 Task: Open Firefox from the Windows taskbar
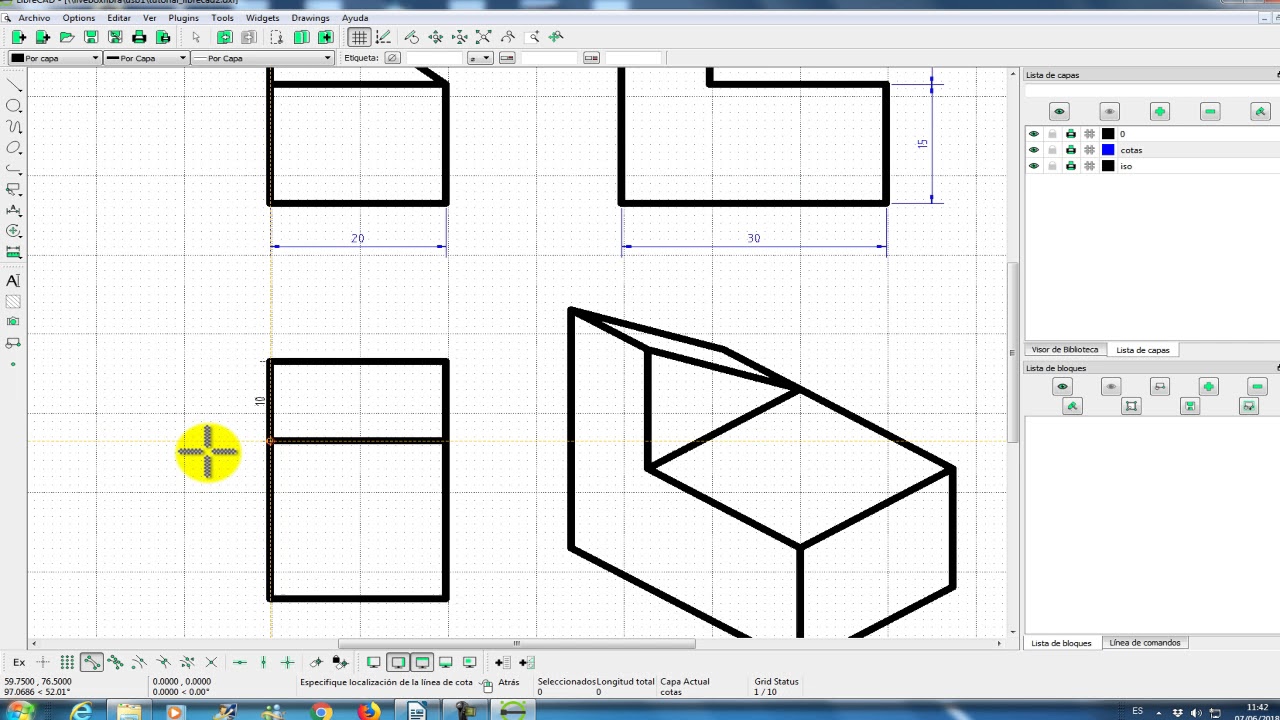(369, 711)
